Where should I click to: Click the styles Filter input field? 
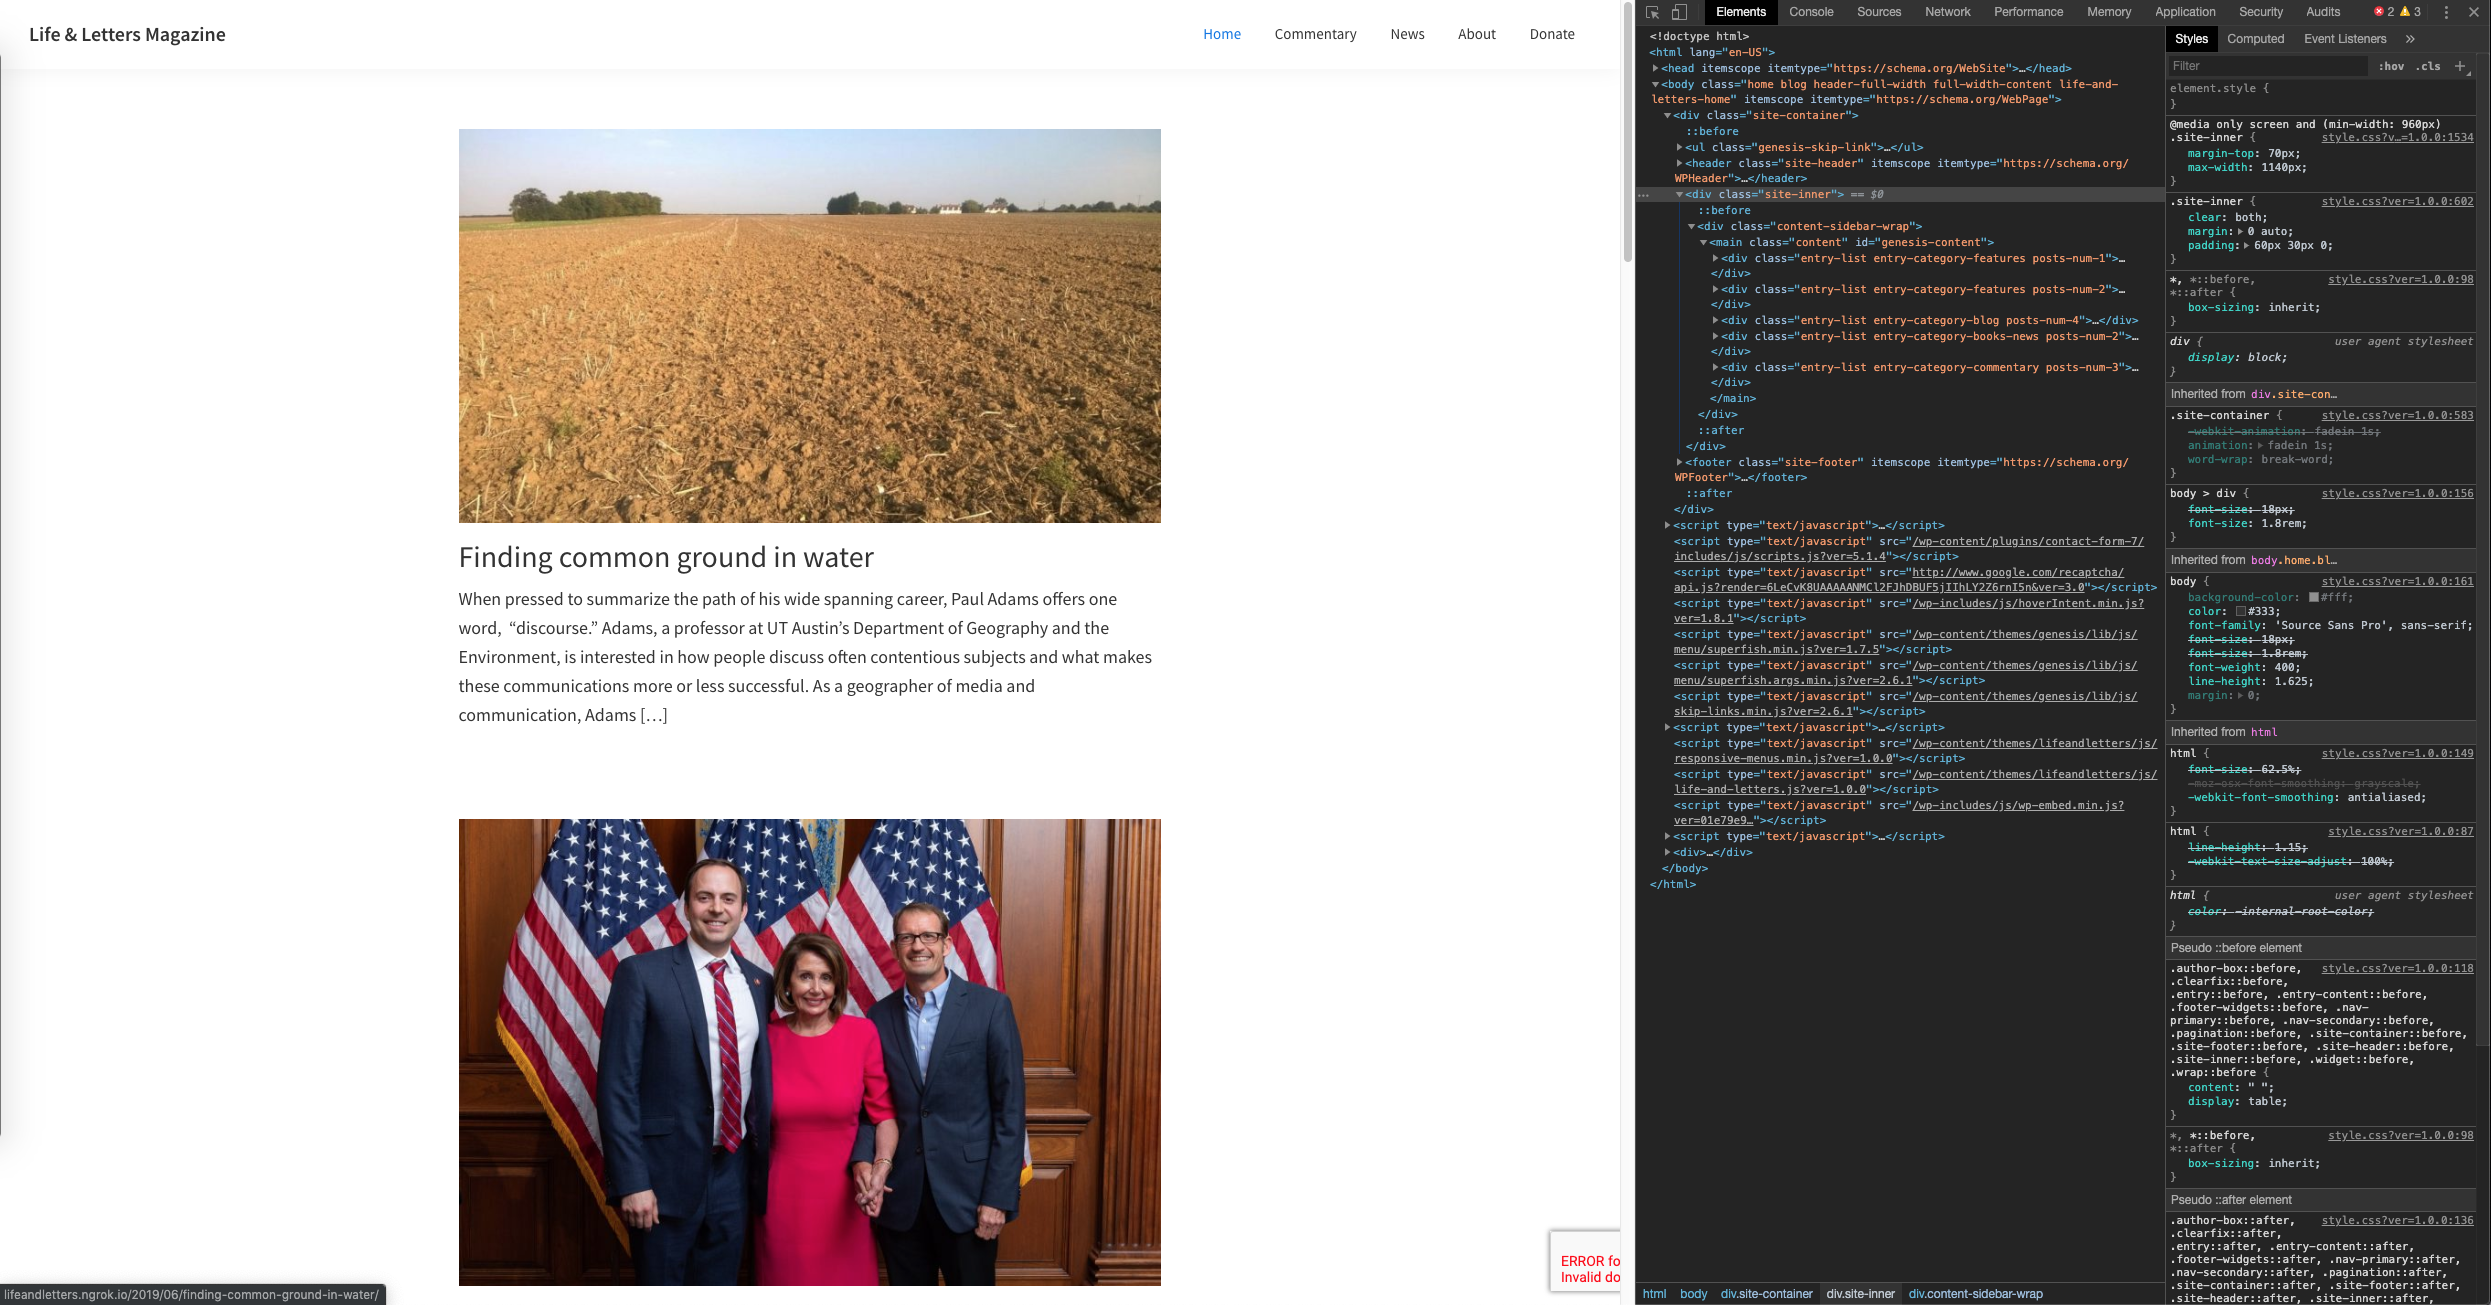(x=2266, y=66)
